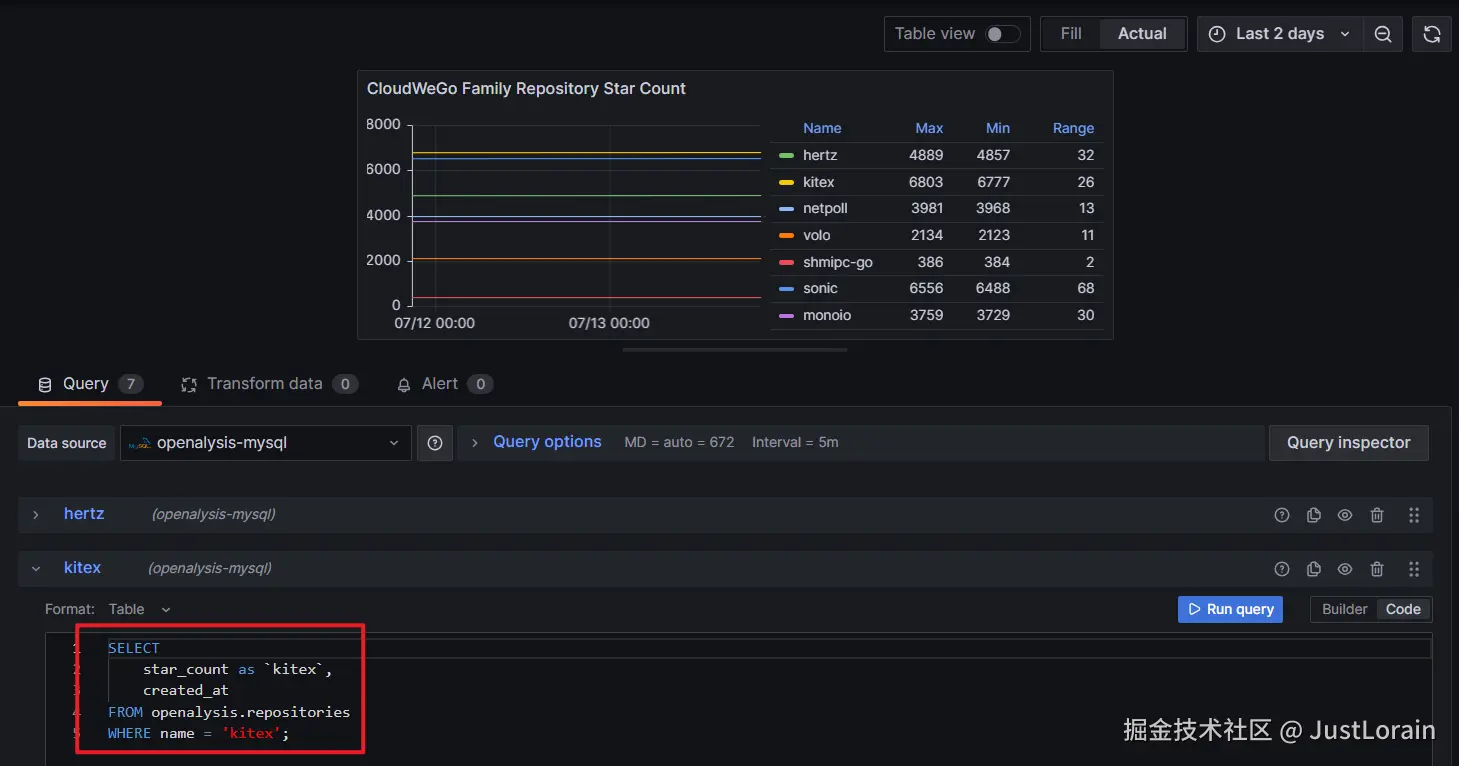Sort legend by Range column
1459x766 pixels.
[1073, 128]
